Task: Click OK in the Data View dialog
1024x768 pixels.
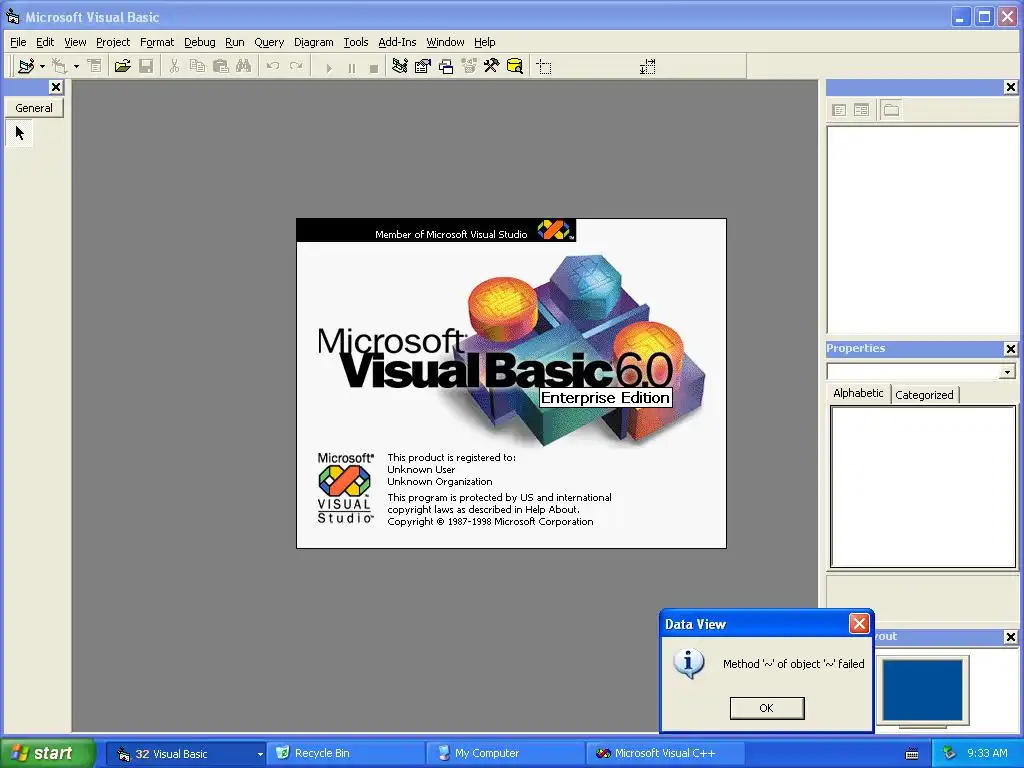Action: 767,708
